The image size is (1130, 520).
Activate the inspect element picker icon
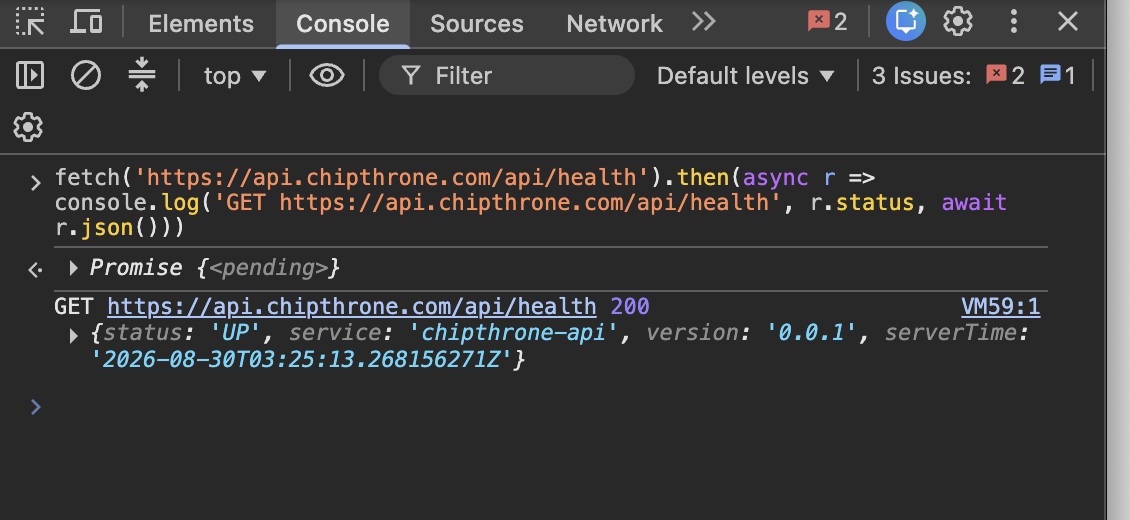click(x=30, y=22)
